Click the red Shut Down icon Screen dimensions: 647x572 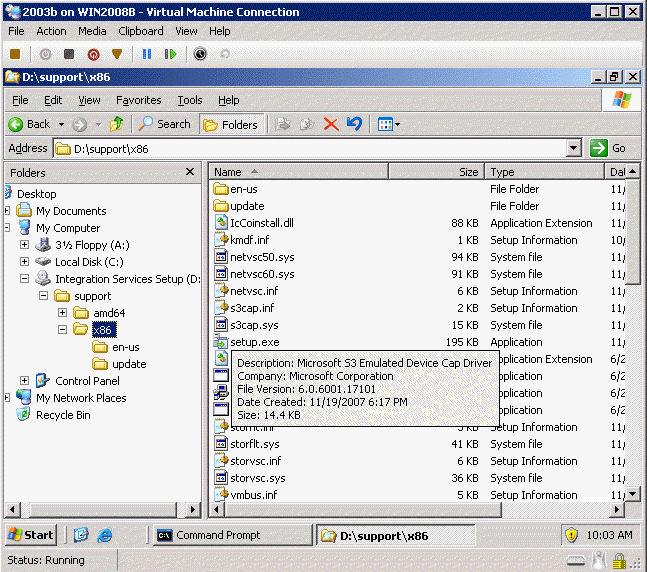[94, 54]
